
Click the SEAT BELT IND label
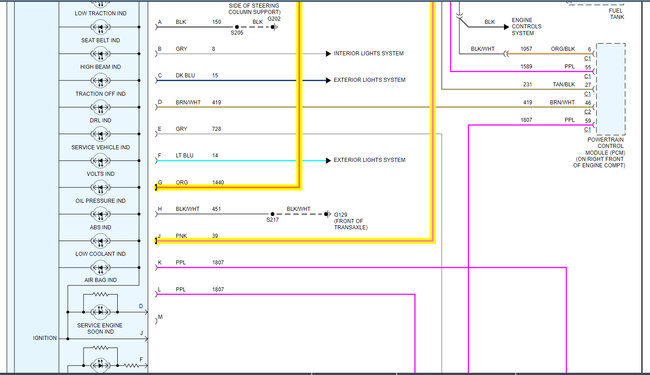100,40
